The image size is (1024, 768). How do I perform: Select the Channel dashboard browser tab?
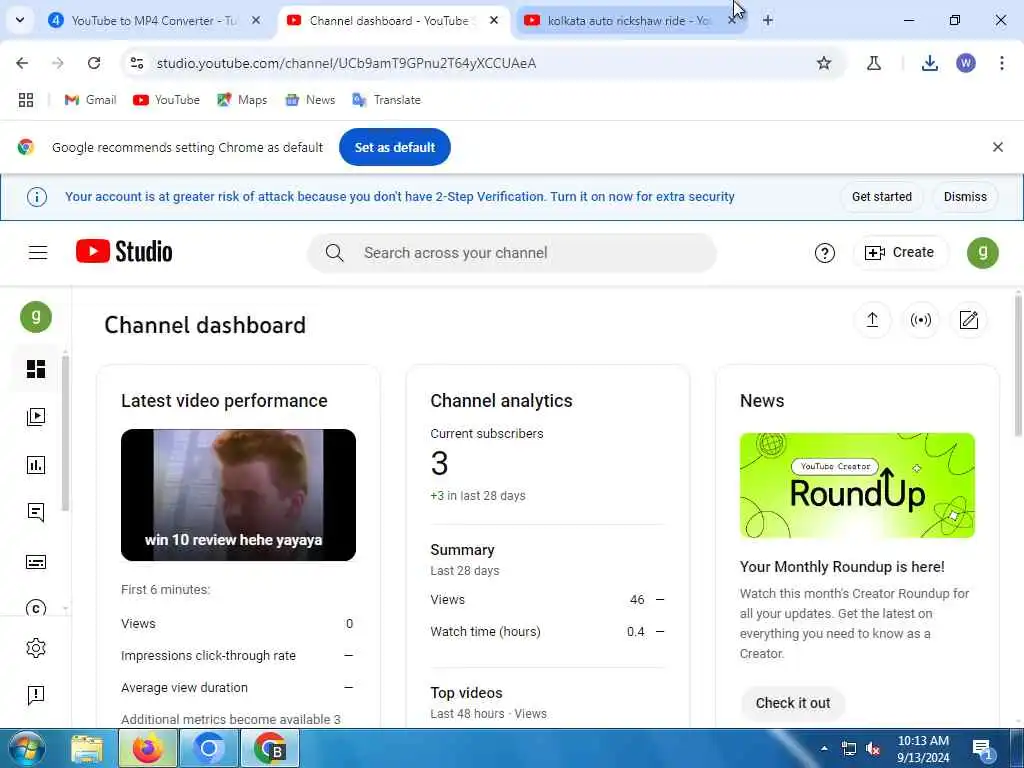[392, 21]
